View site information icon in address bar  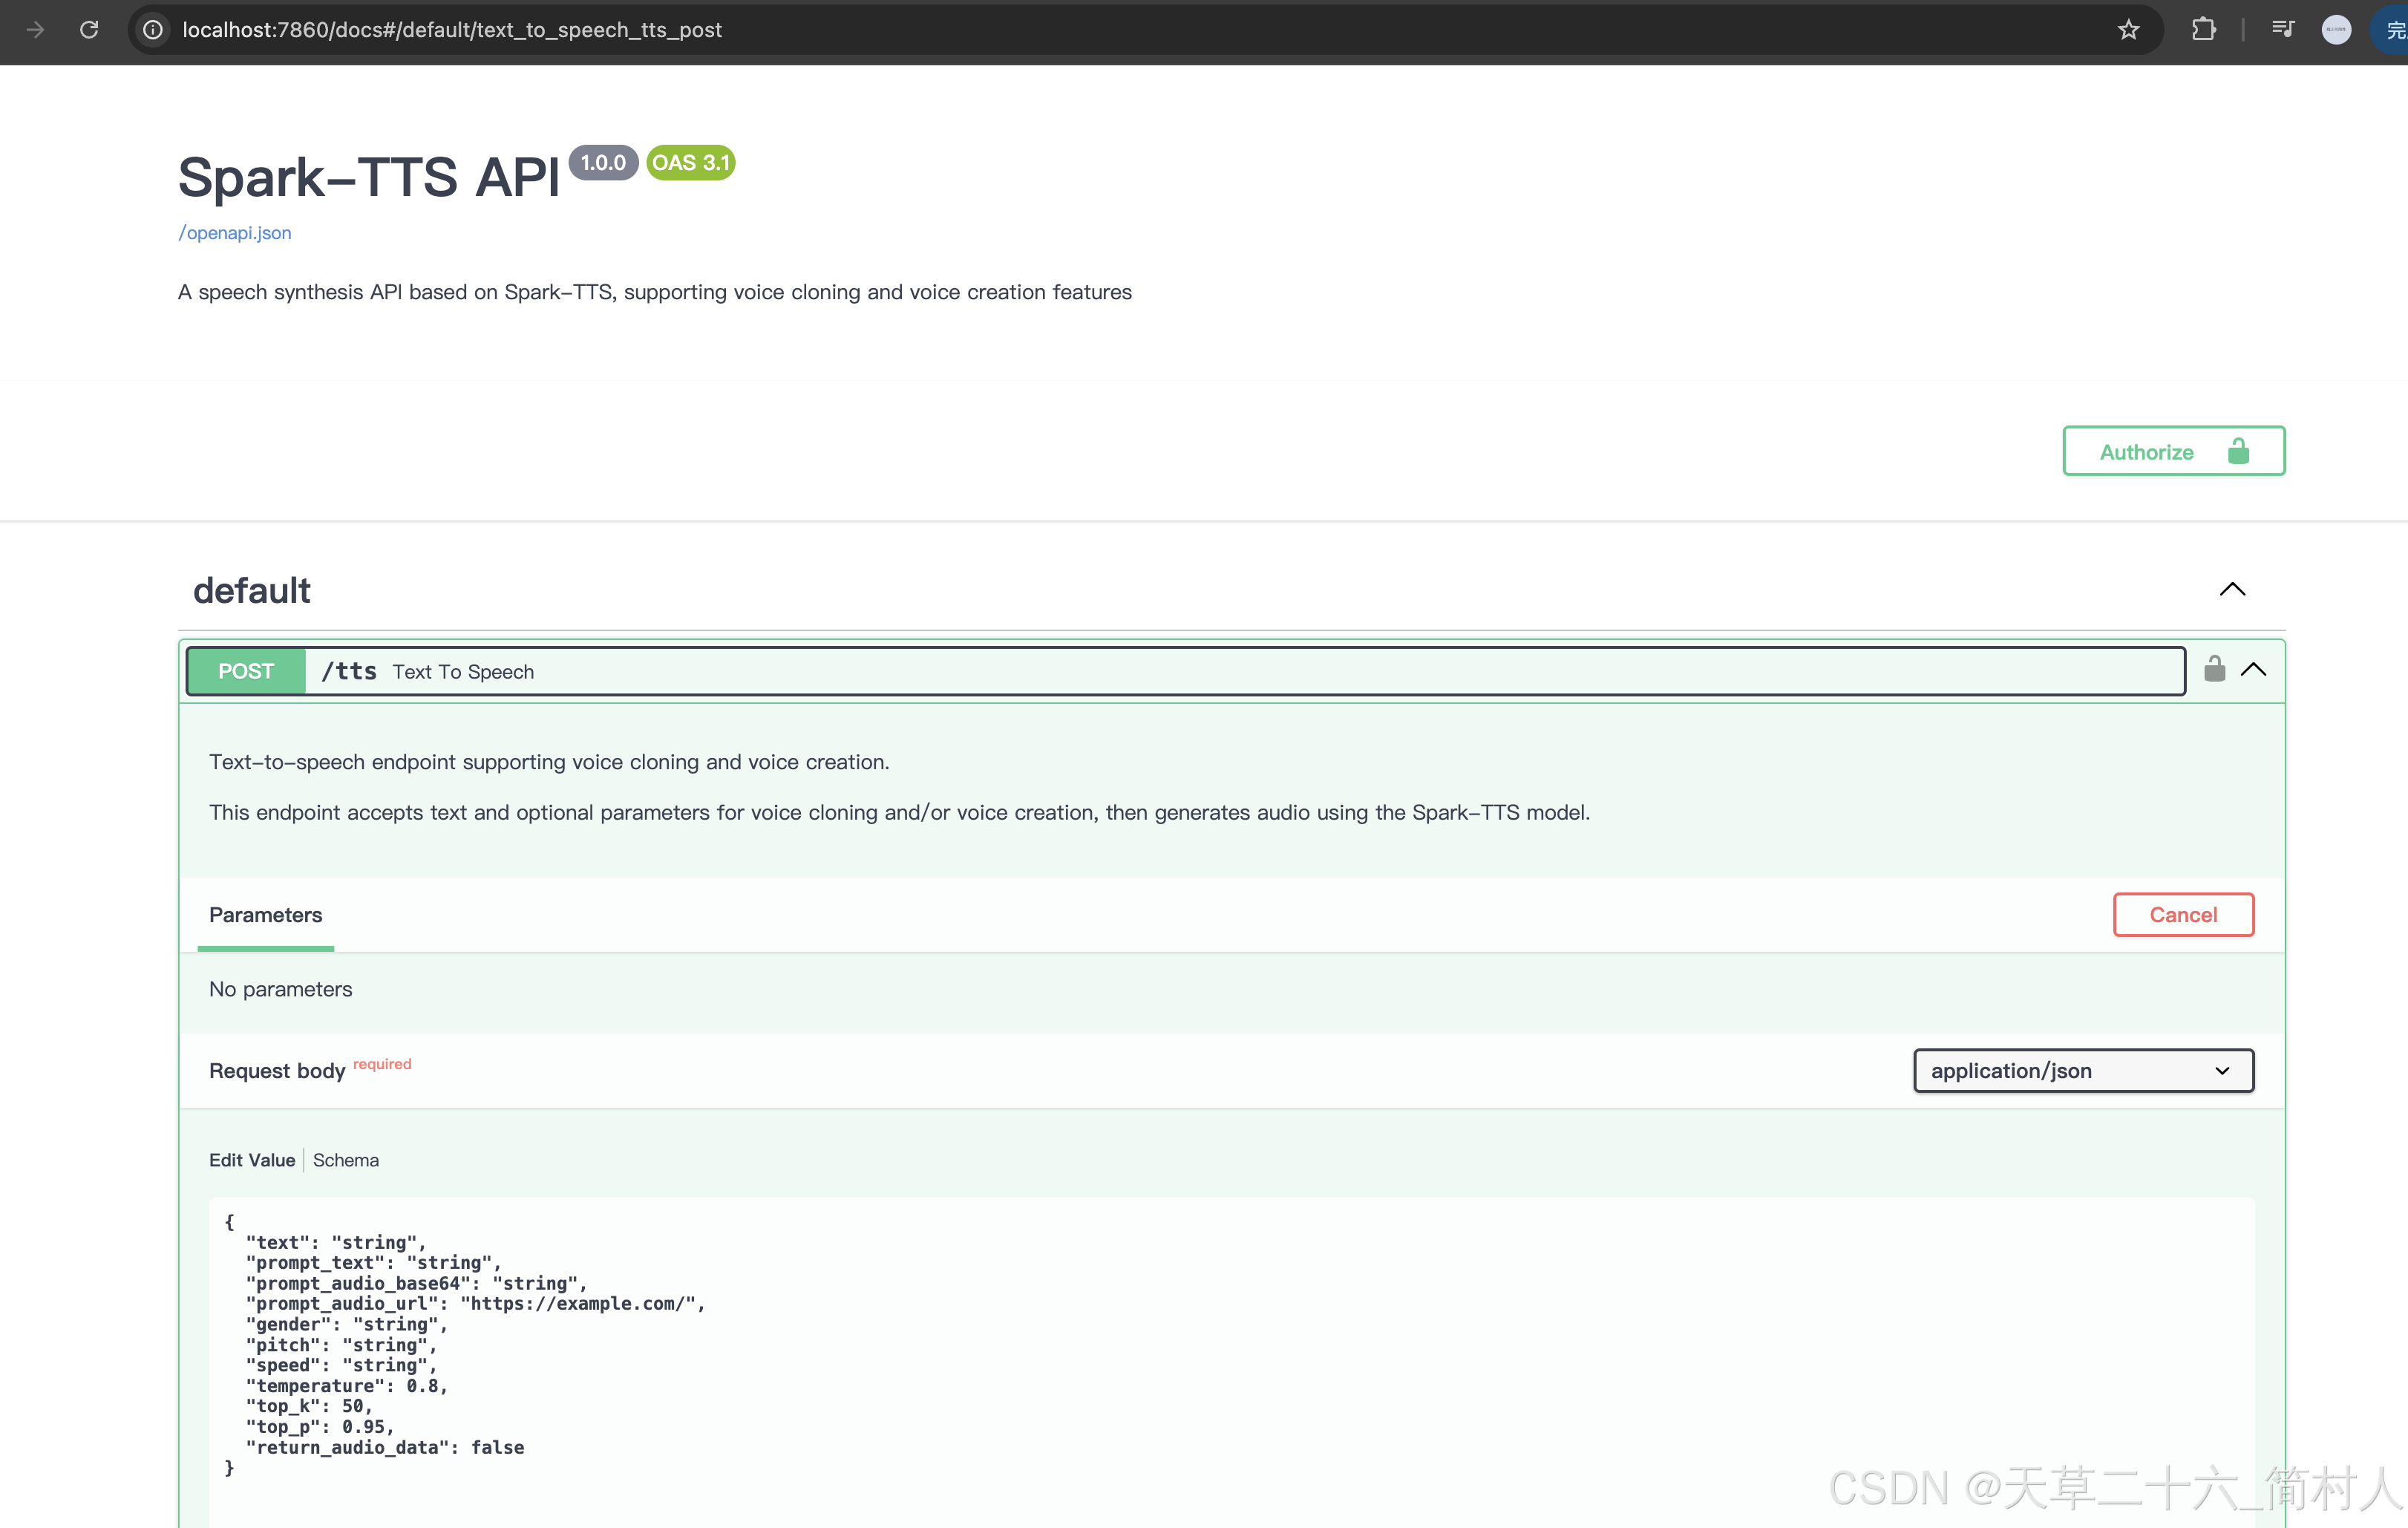(153, 30)
